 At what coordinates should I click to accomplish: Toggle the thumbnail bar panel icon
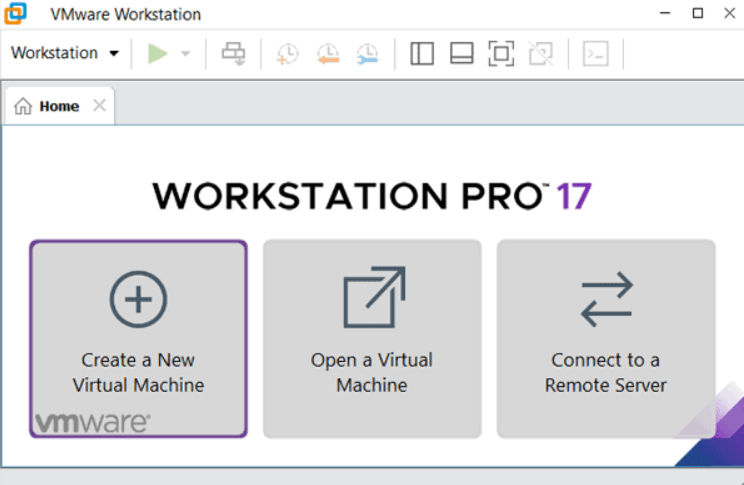pyautogui.click(x=461, y=53)
